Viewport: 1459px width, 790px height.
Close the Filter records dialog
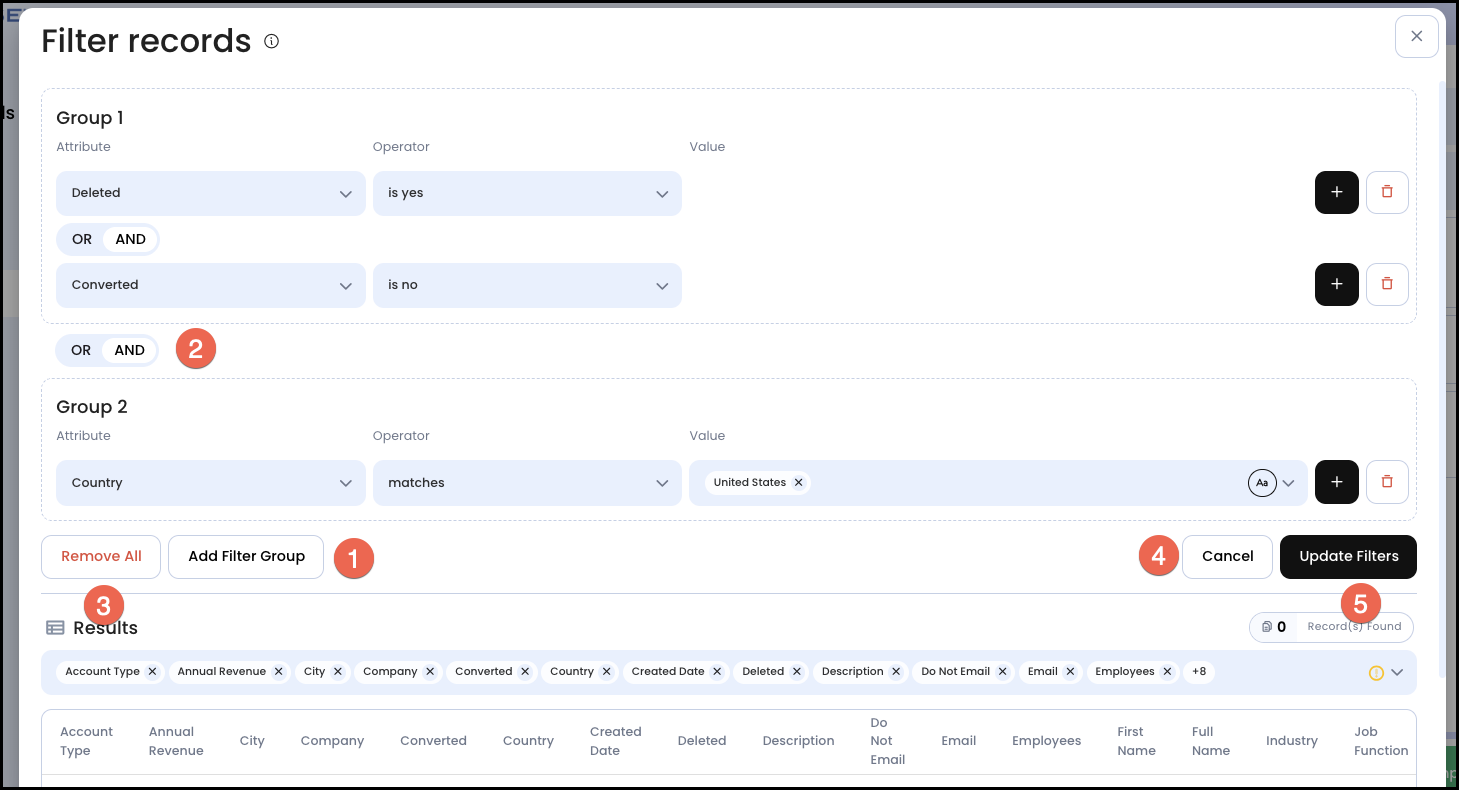click(x=1416, y=36)
